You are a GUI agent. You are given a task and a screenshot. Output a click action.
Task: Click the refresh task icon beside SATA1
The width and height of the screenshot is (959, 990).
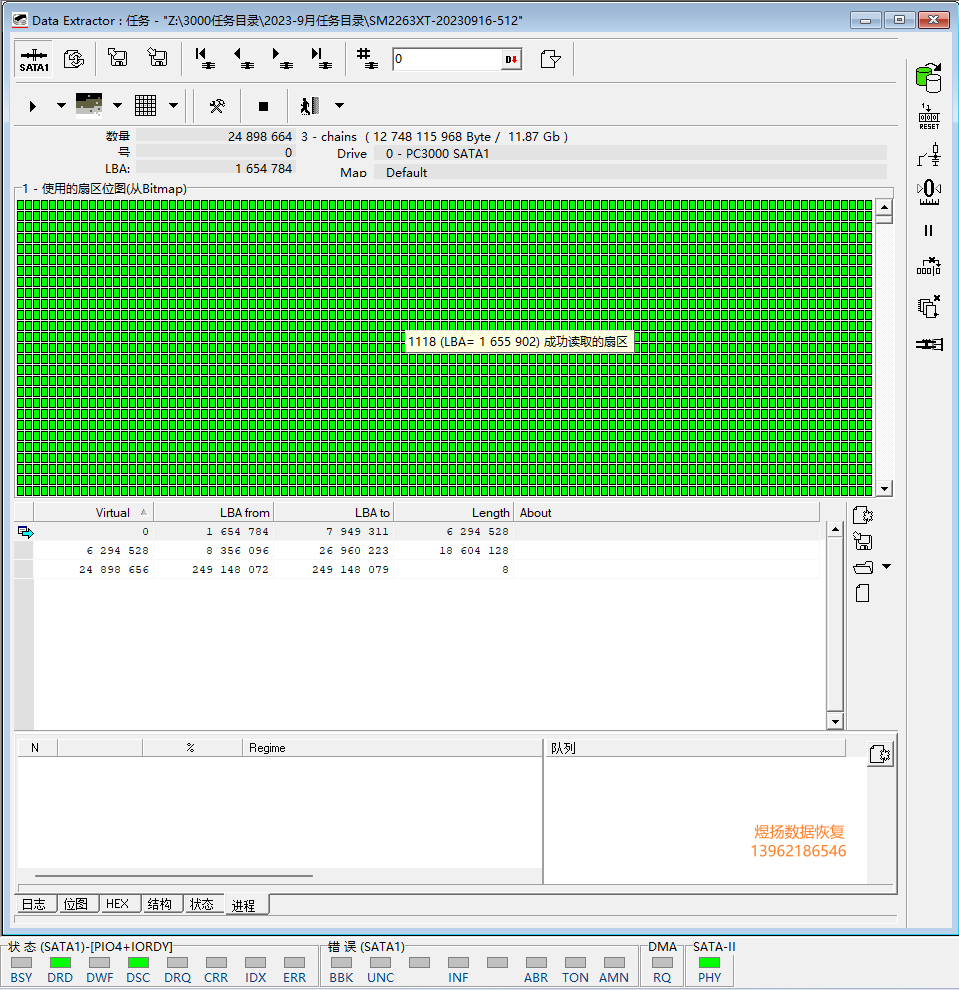pos(74,59)
